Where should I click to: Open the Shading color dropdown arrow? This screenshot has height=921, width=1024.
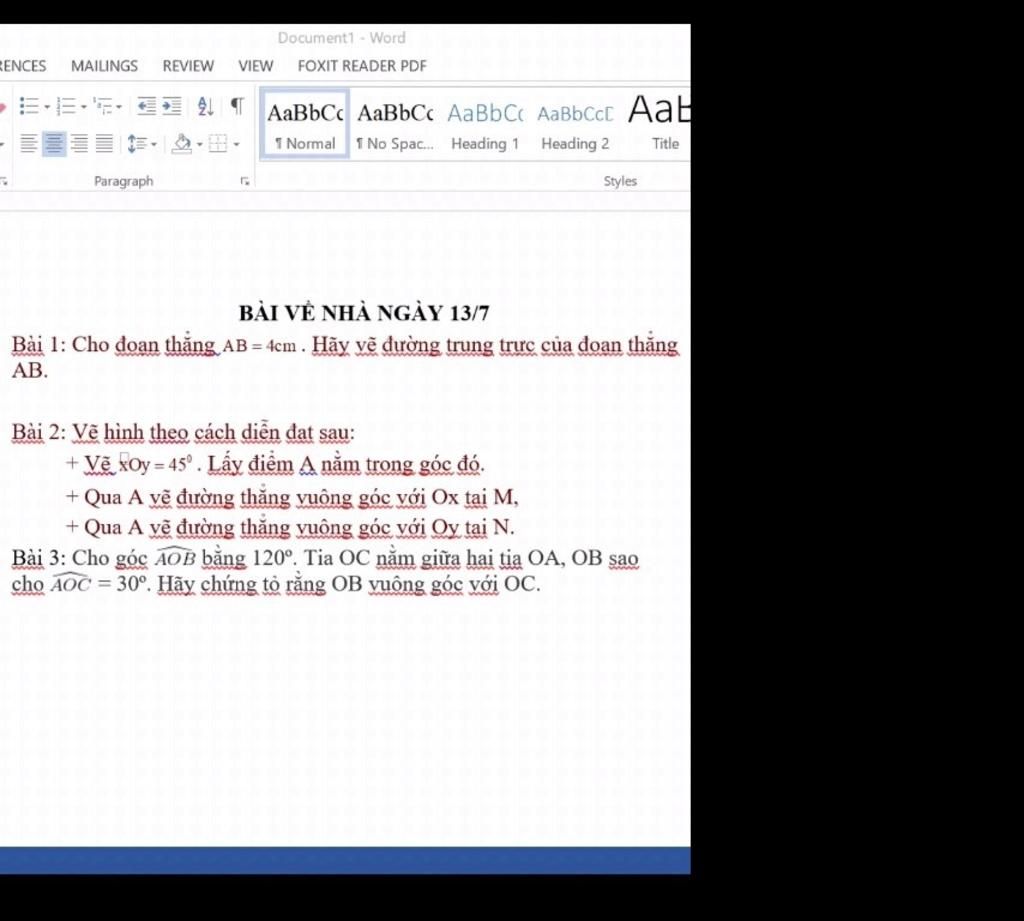[x=200, y=144]
